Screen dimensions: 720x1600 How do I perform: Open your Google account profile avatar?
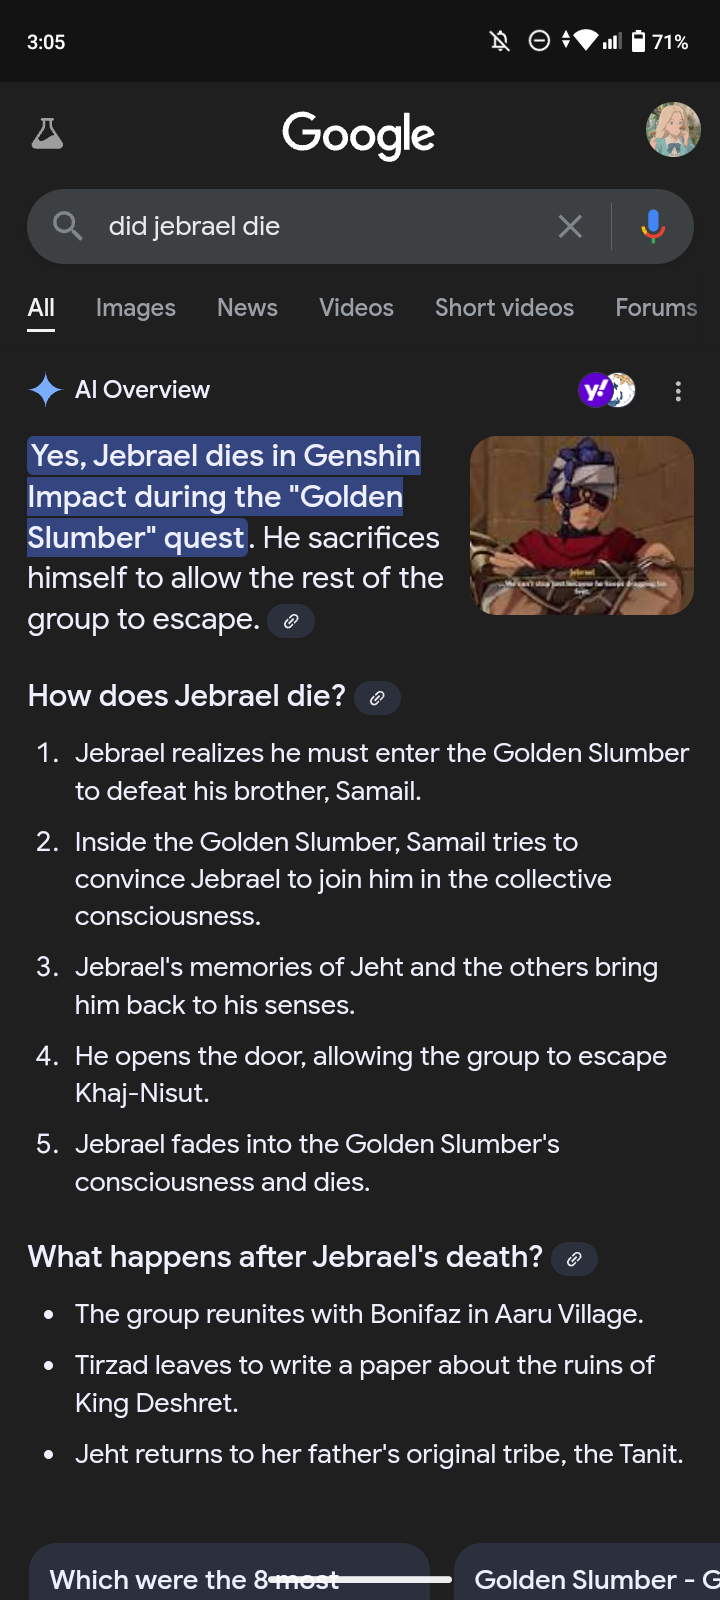(x=672, y=130)
